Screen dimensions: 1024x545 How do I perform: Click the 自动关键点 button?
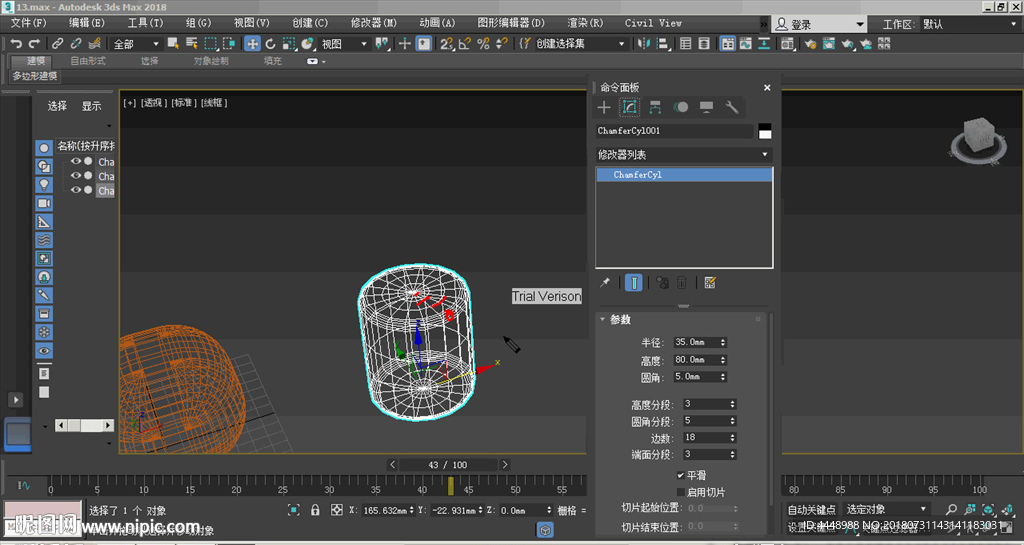pos(811,510)
